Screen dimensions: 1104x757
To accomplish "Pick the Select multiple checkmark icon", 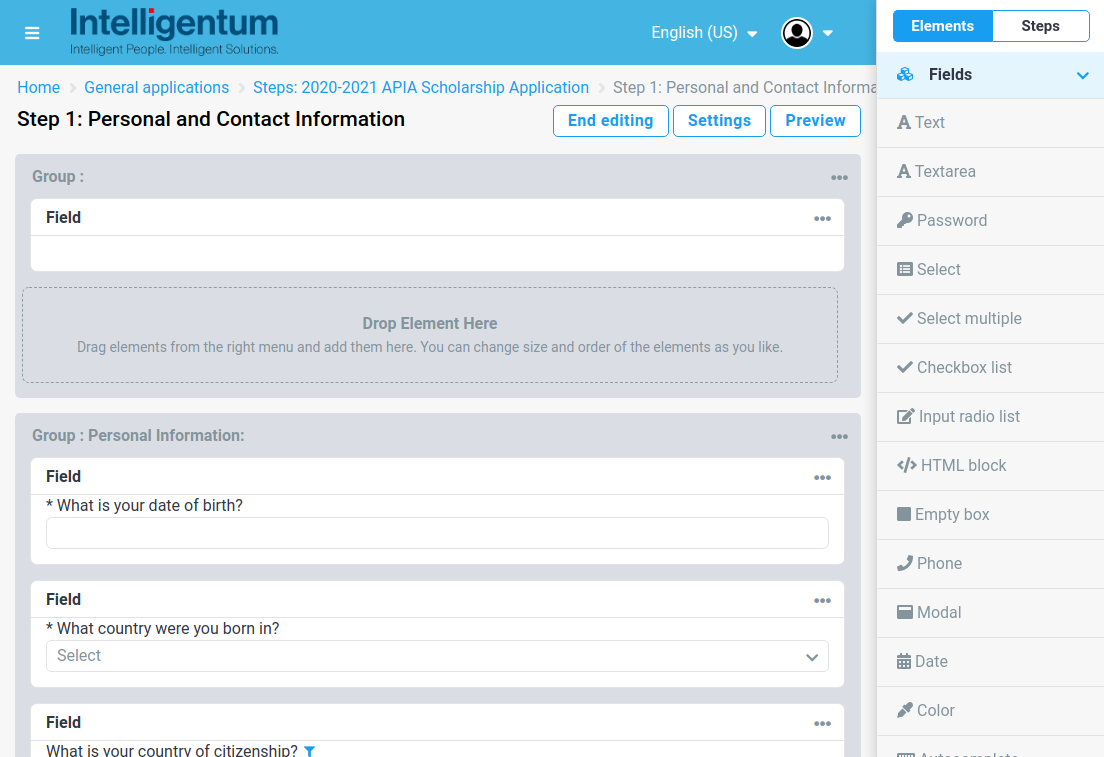I will (x=905, y=318).
